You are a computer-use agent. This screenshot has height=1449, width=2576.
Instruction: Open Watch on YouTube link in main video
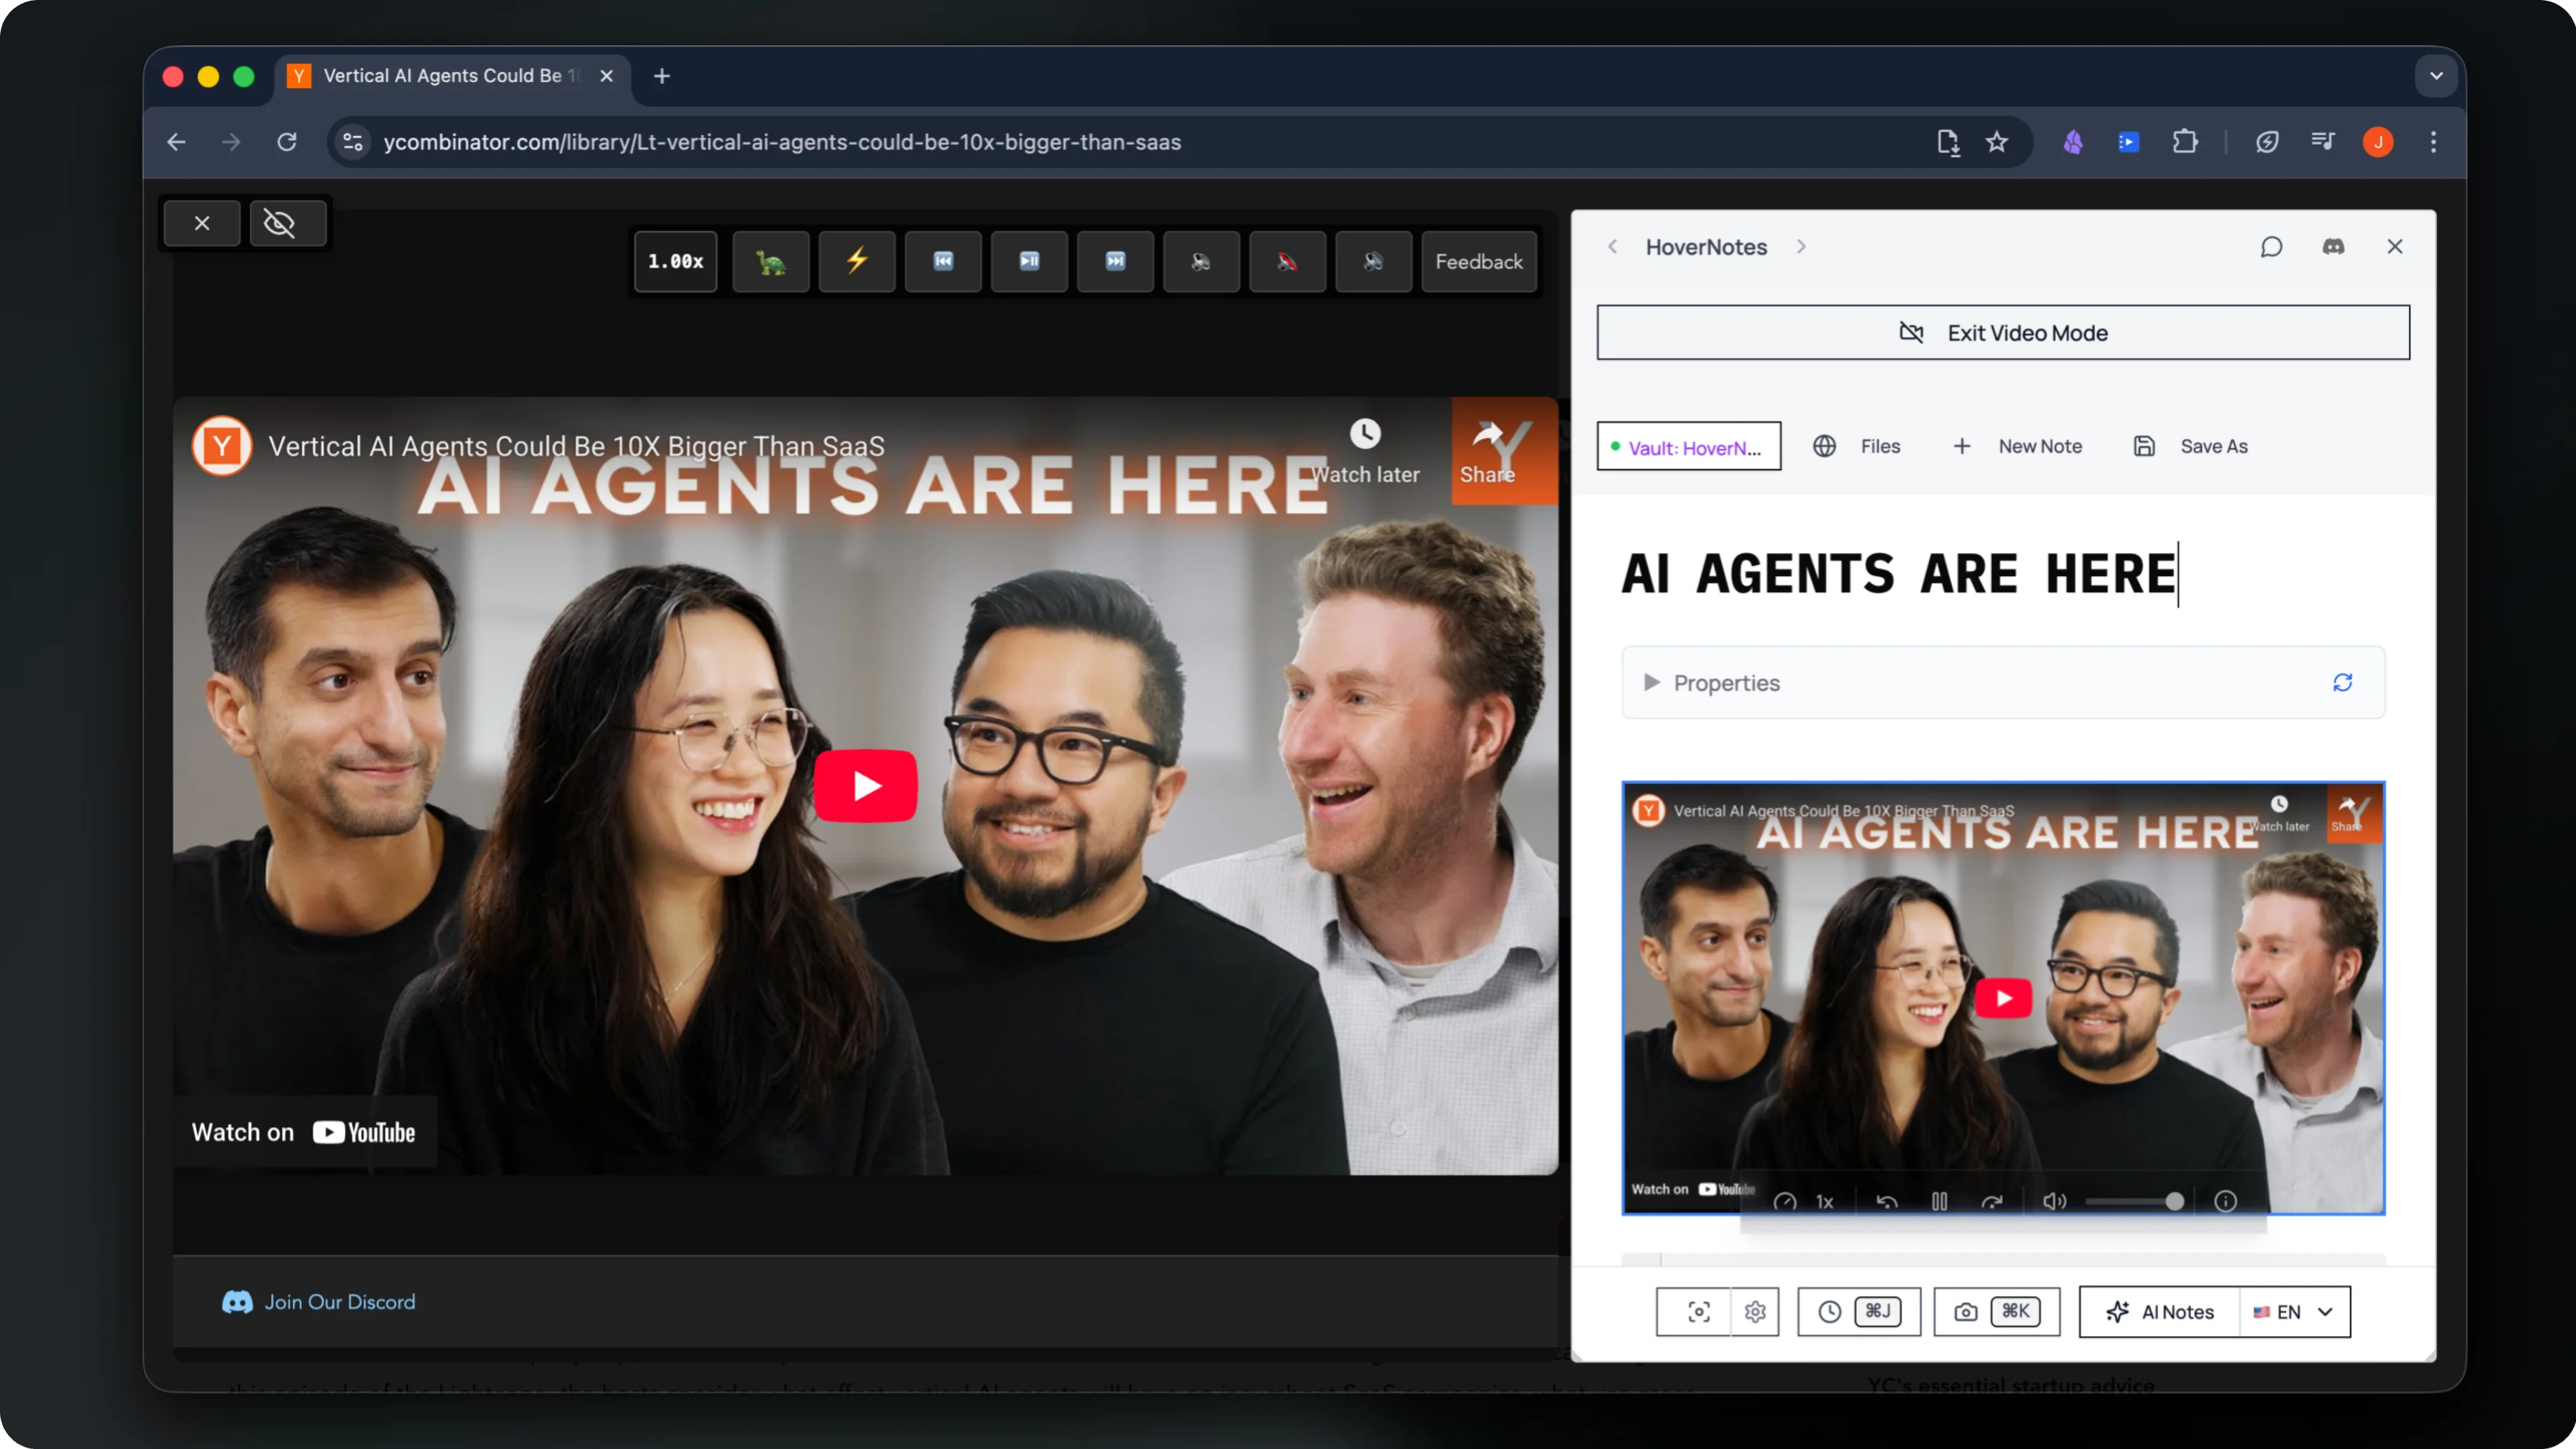(303, 1132)
